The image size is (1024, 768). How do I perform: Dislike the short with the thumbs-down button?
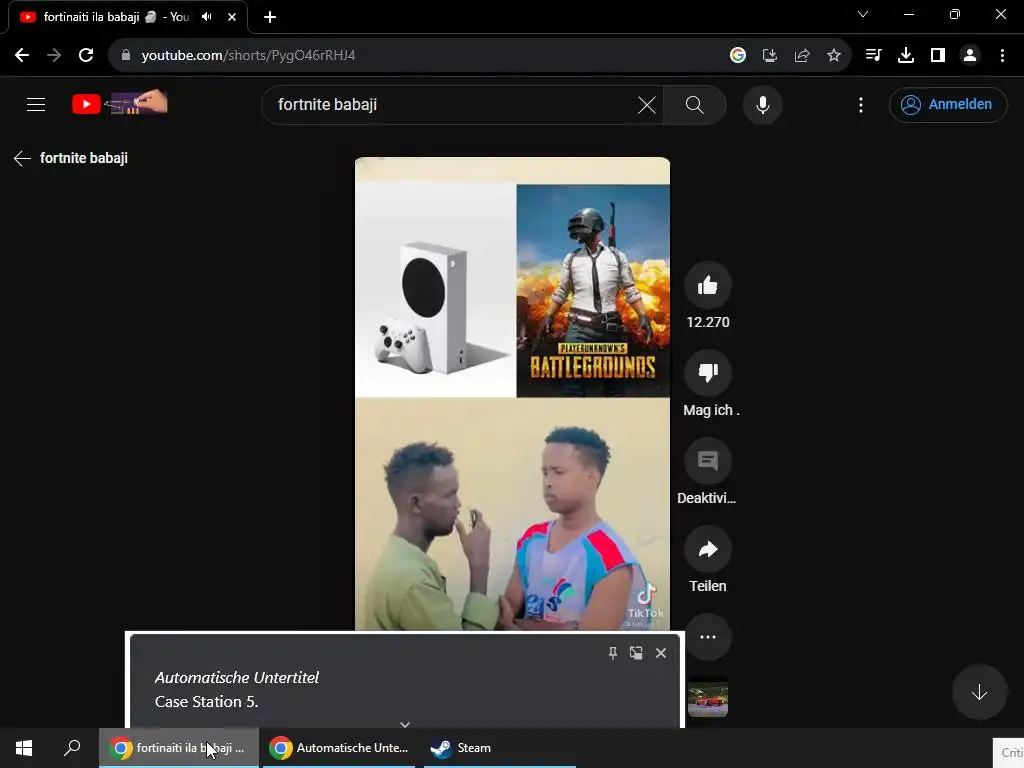point(708,373)
